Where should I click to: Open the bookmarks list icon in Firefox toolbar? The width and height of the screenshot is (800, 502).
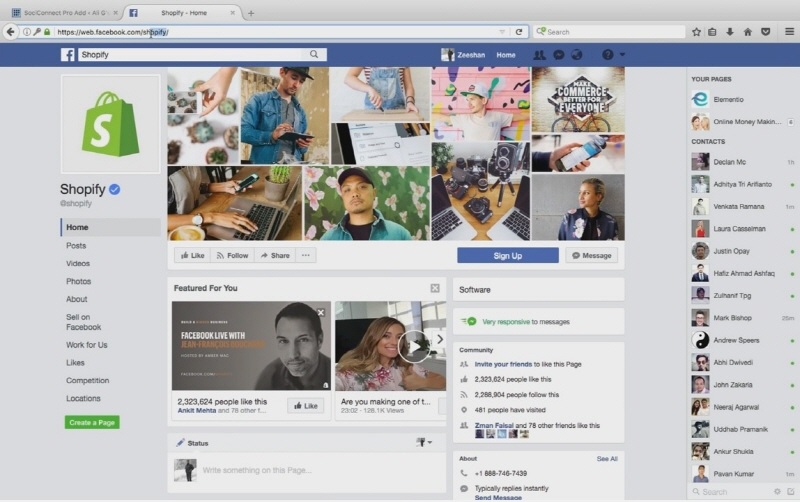712,32
